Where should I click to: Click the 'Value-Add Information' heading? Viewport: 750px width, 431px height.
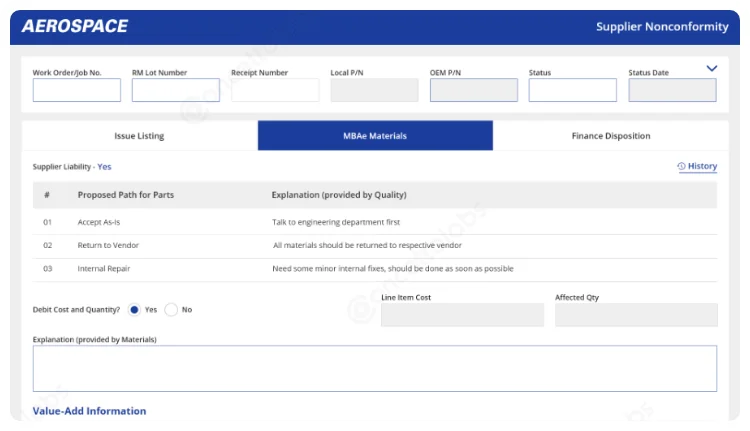(89, 411)
